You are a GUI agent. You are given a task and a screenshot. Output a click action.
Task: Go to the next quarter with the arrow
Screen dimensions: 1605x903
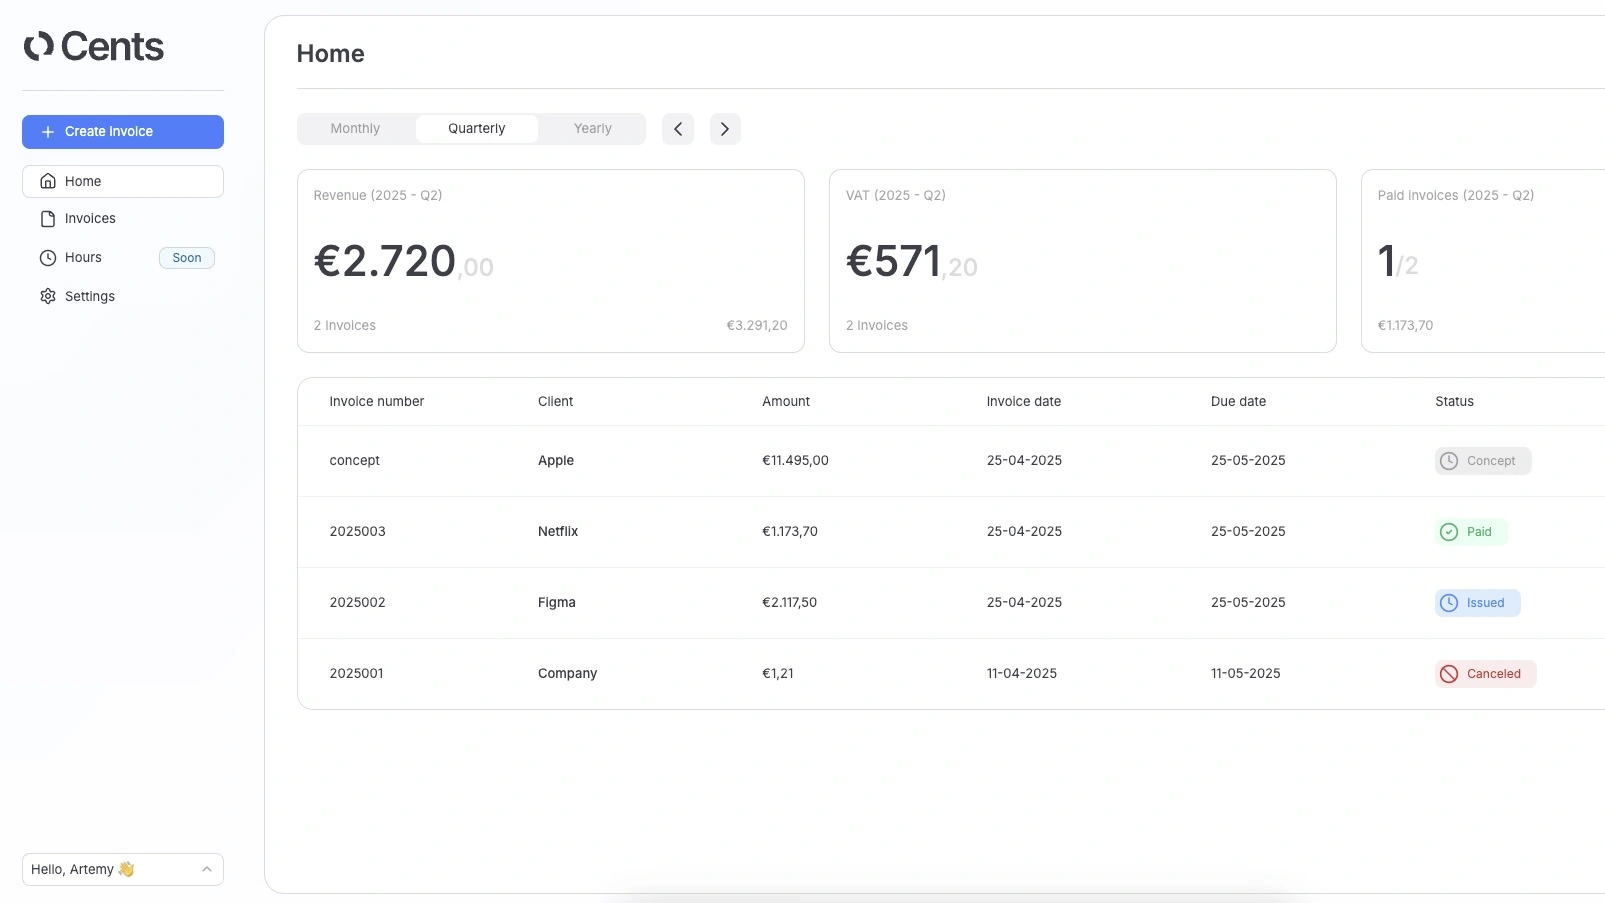point(724,129)
